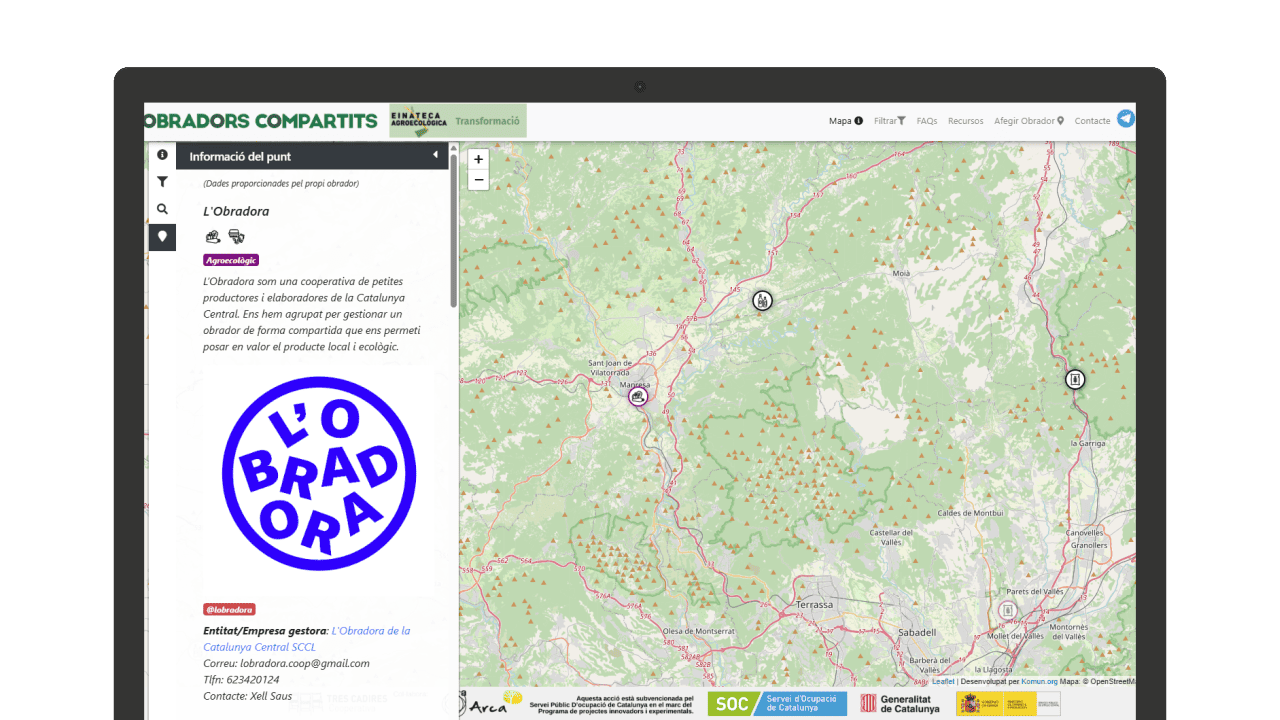Click the Olesa de Montserrat map label
Screen dimensions: 1280x720
click(x=699, y=631)
